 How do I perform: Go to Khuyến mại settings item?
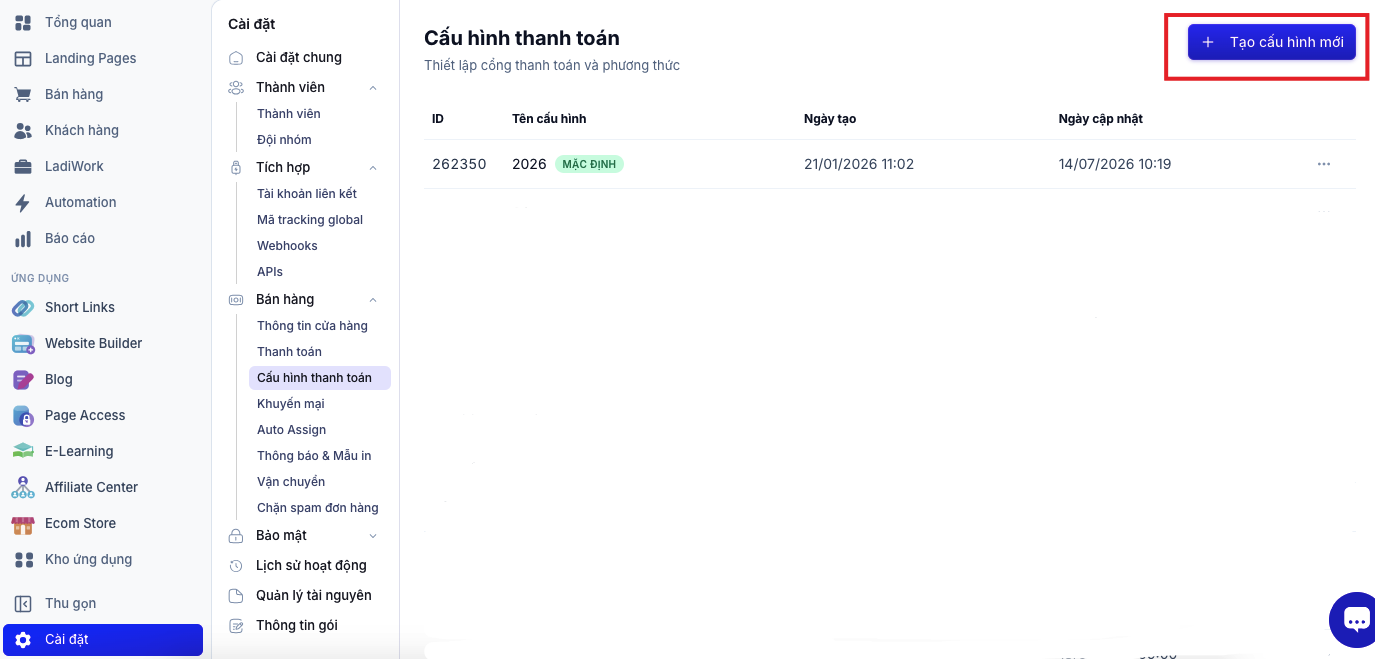pyautogui.click(x=291, y=404)
